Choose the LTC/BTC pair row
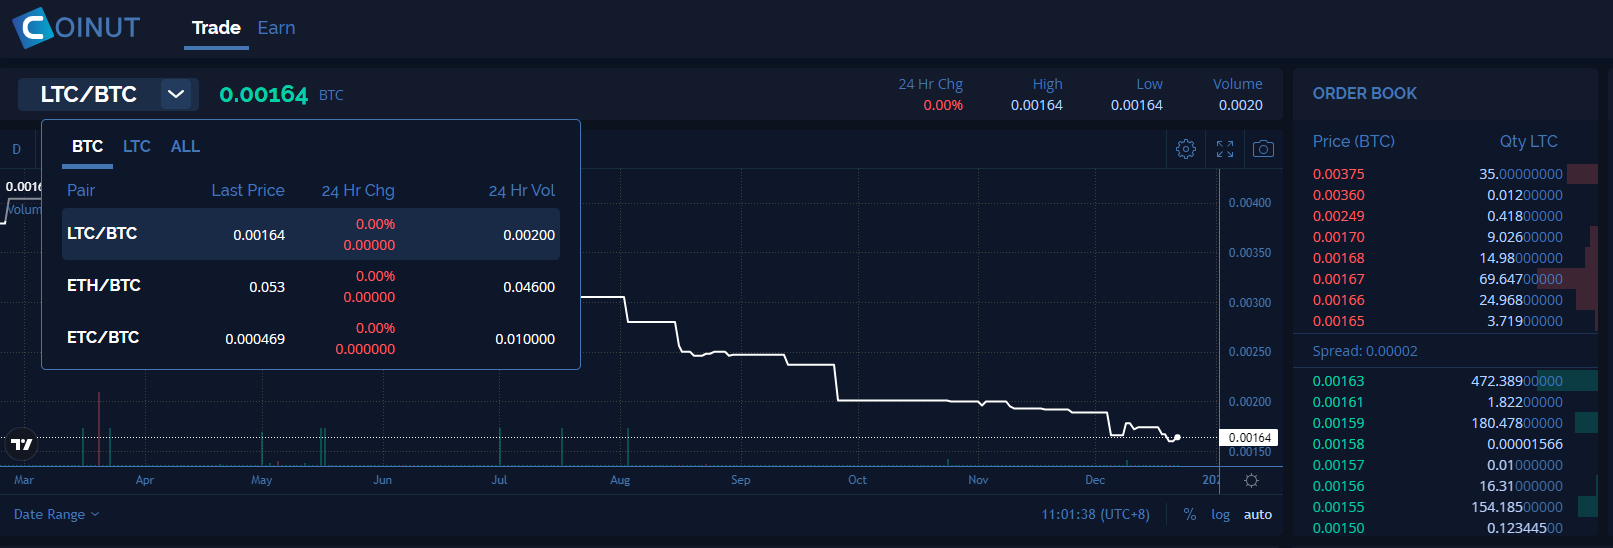The height and width of the screenshot is (548, 1613). pyautogui.click(x=311, y=234)
